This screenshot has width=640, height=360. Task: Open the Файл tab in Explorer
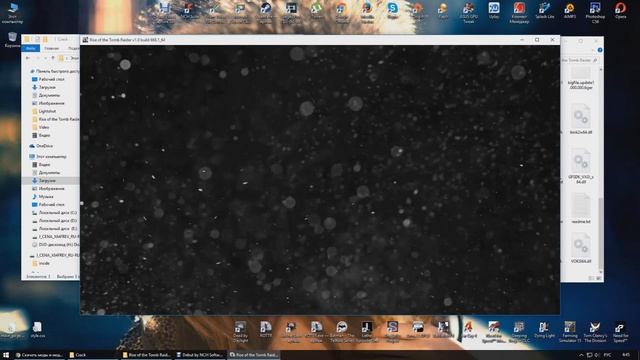31,48
